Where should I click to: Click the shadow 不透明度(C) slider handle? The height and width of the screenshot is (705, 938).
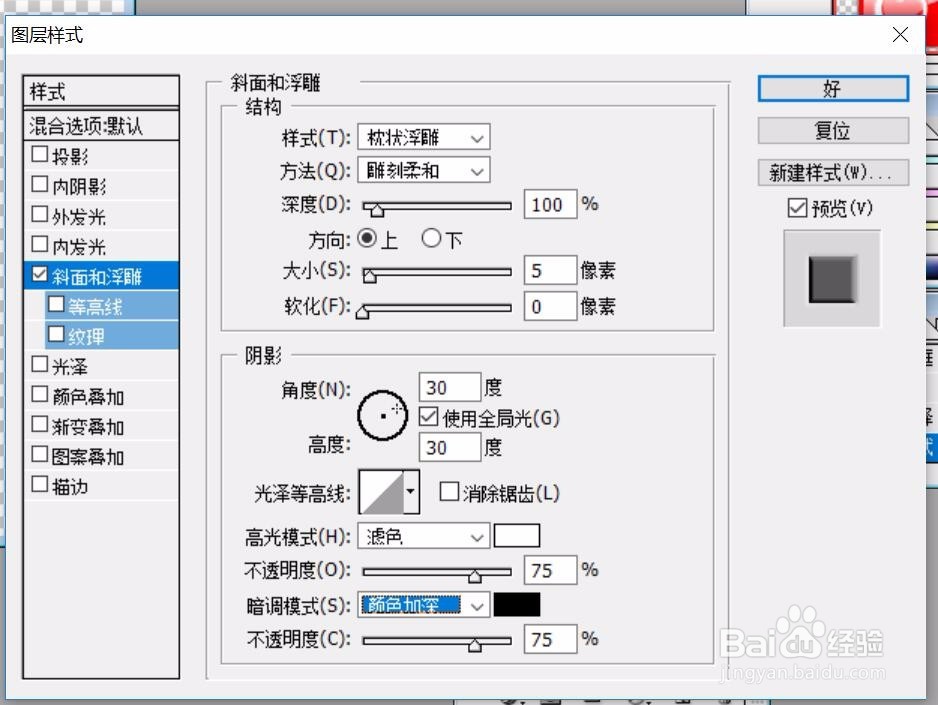474,645
